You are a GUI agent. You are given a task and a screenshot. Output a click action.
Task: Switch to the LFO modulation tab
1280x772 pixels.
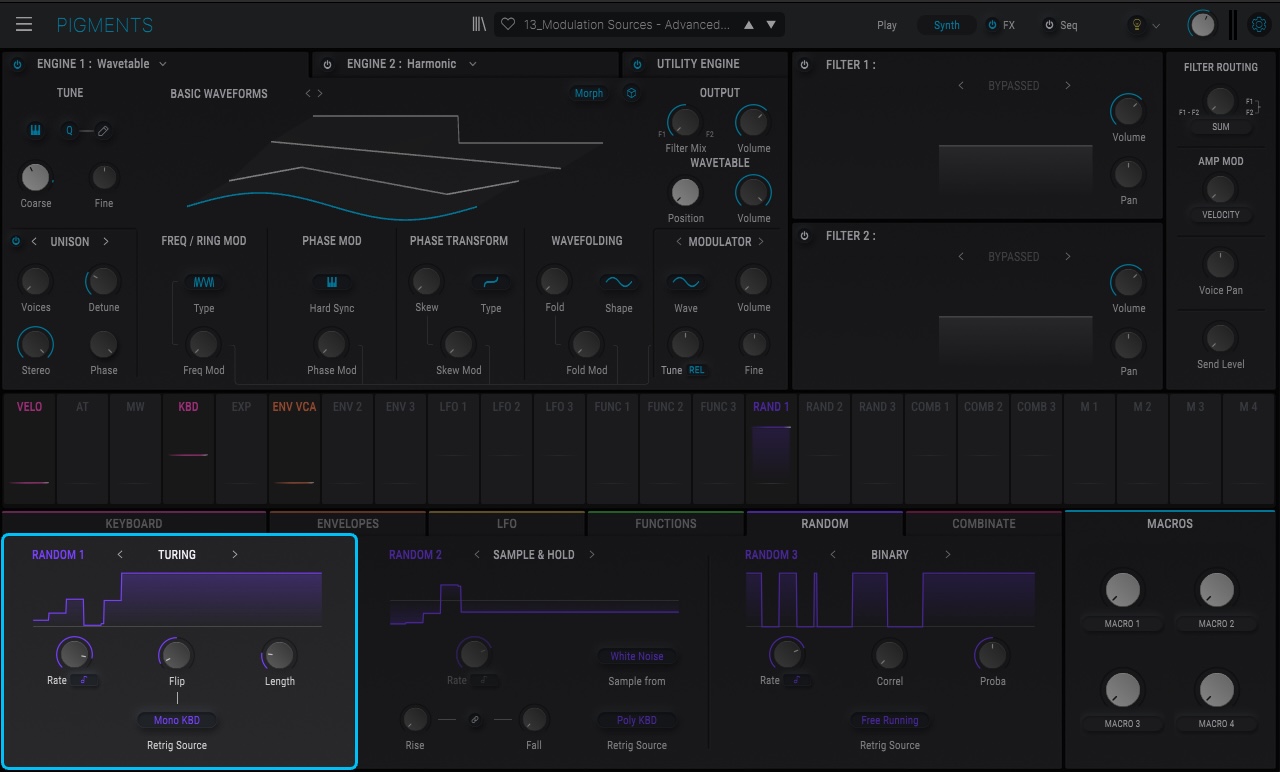click(x=507, y=523)
